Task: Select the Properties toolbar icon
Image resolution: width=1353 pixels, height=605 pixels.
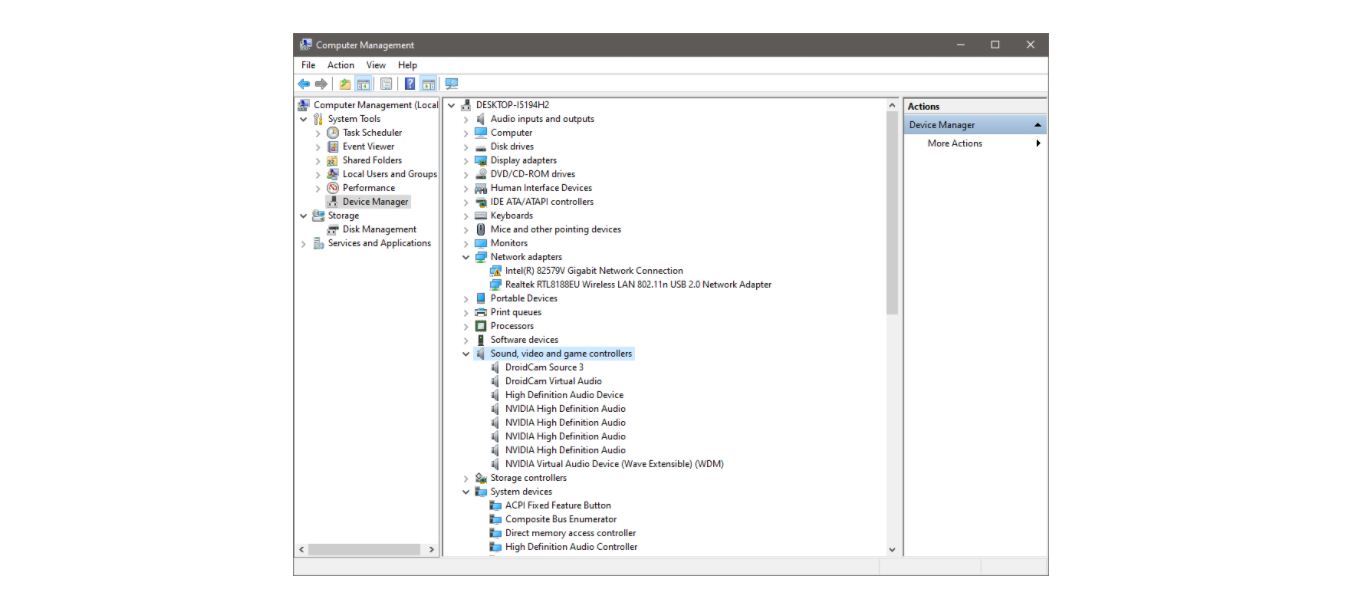Action: [389, 83]
